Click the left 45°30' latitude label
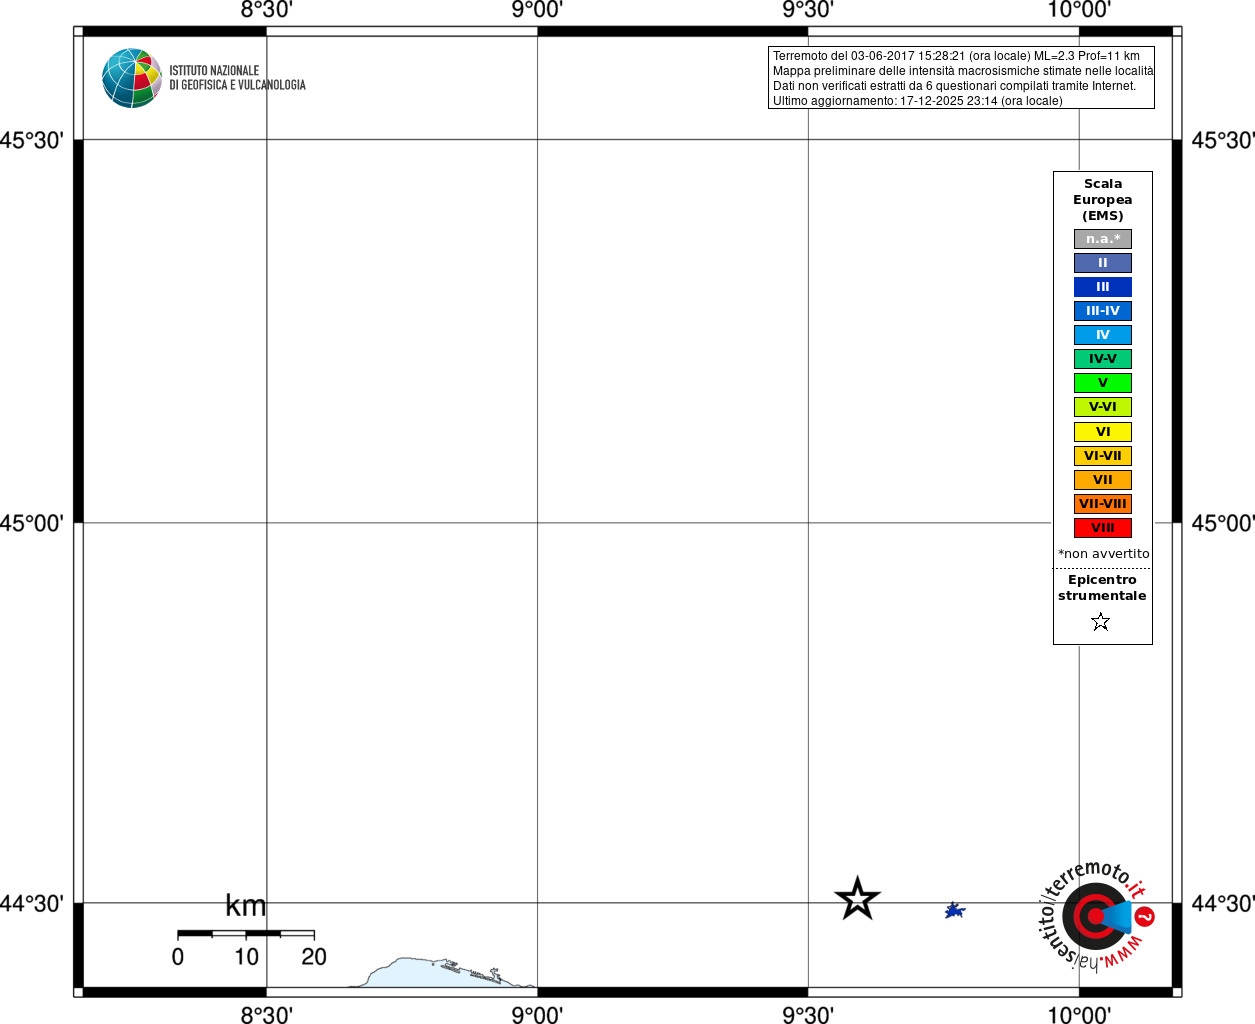The width and height of the screenshot is (1255, 1024). pos(31,140)
